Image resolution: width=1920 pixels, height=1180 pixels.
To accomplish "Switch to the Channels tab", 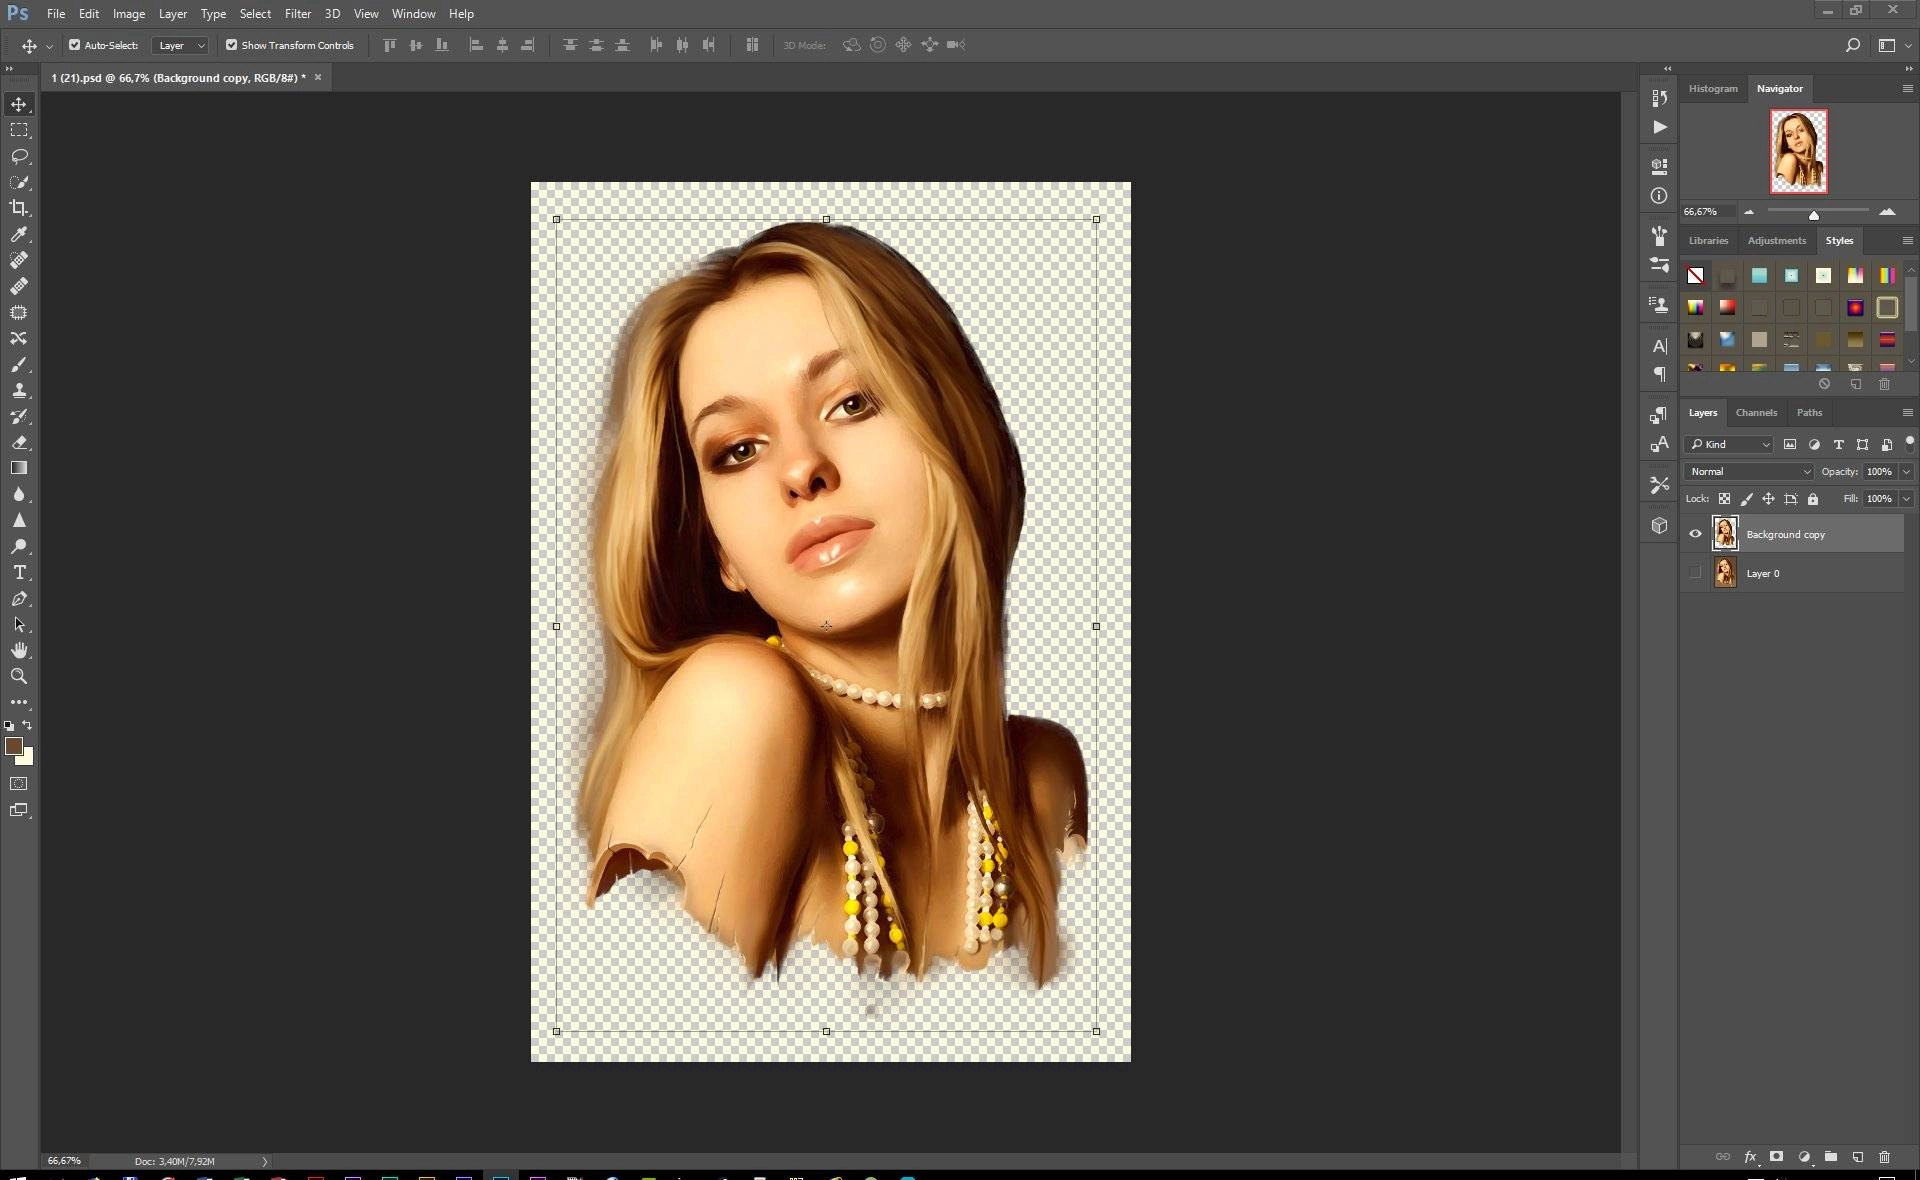I will [1756, 413].
